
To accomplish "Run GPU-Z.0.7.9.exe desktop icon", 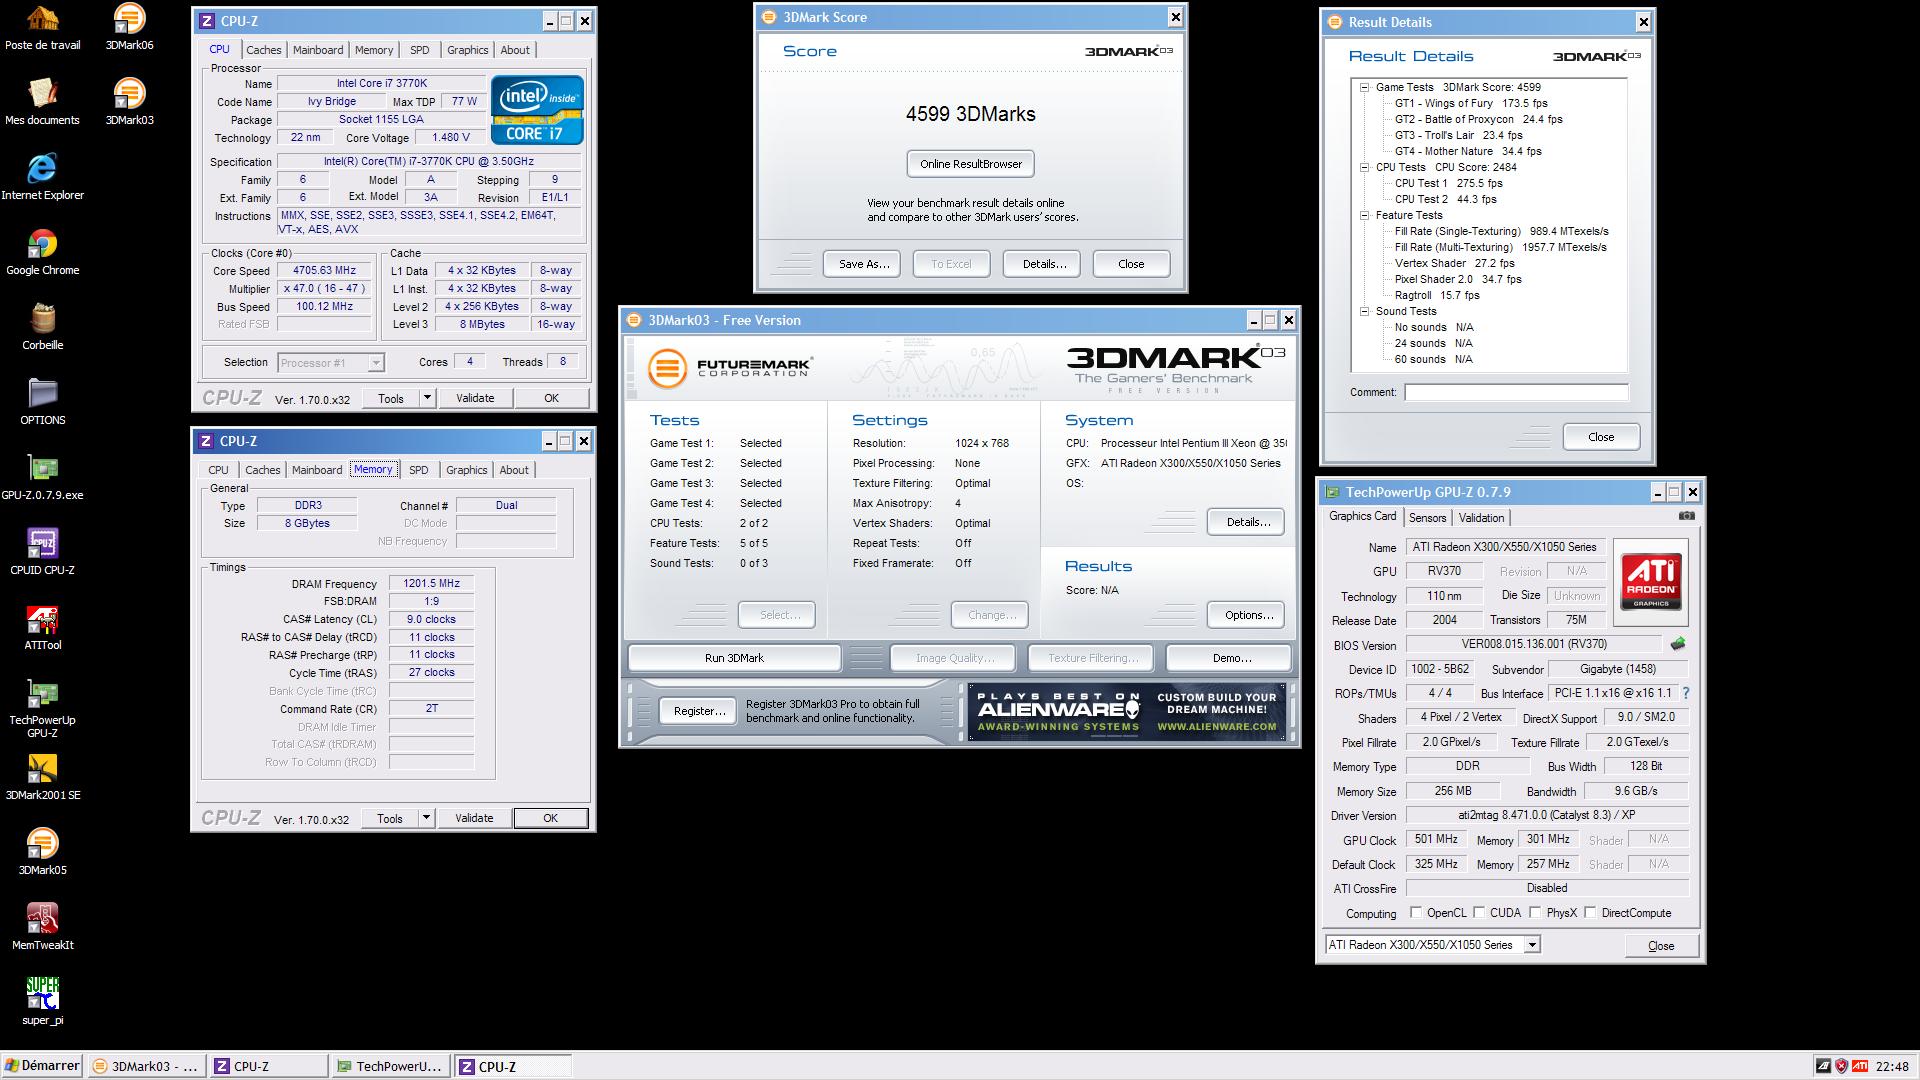I will (42, 476).
